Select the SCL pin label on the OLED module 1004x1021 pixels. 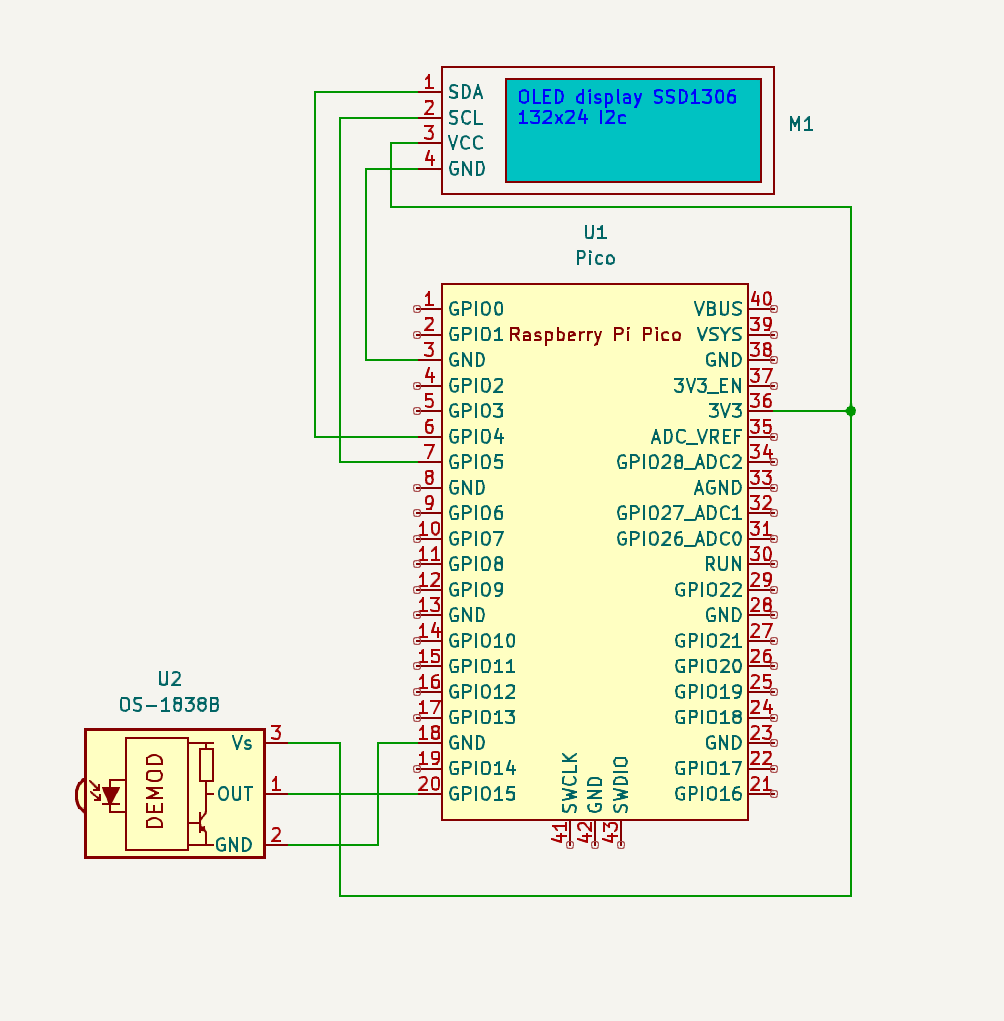point(466,118)
